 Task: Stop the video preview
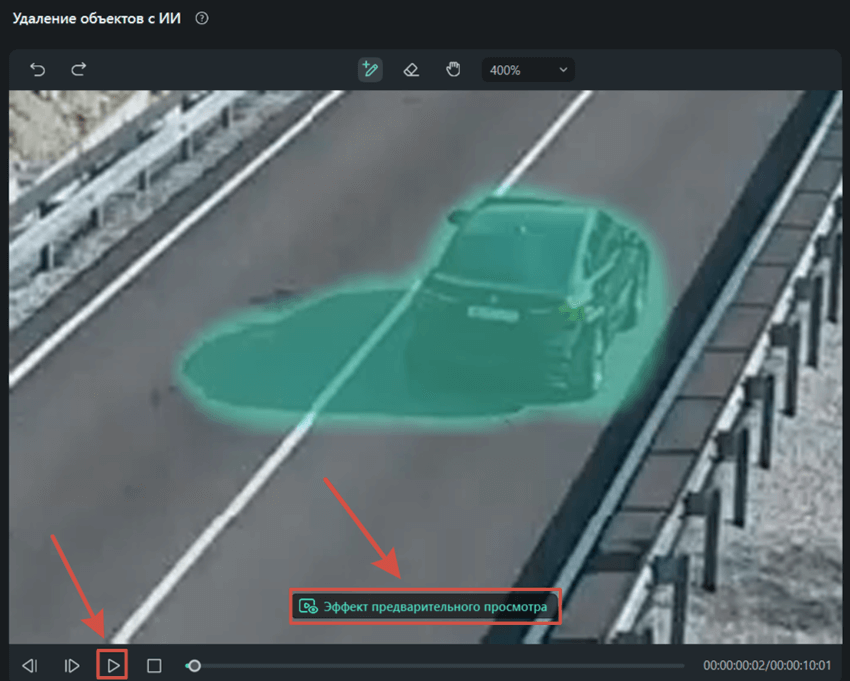pyautogui.click(x=155, y=665)
